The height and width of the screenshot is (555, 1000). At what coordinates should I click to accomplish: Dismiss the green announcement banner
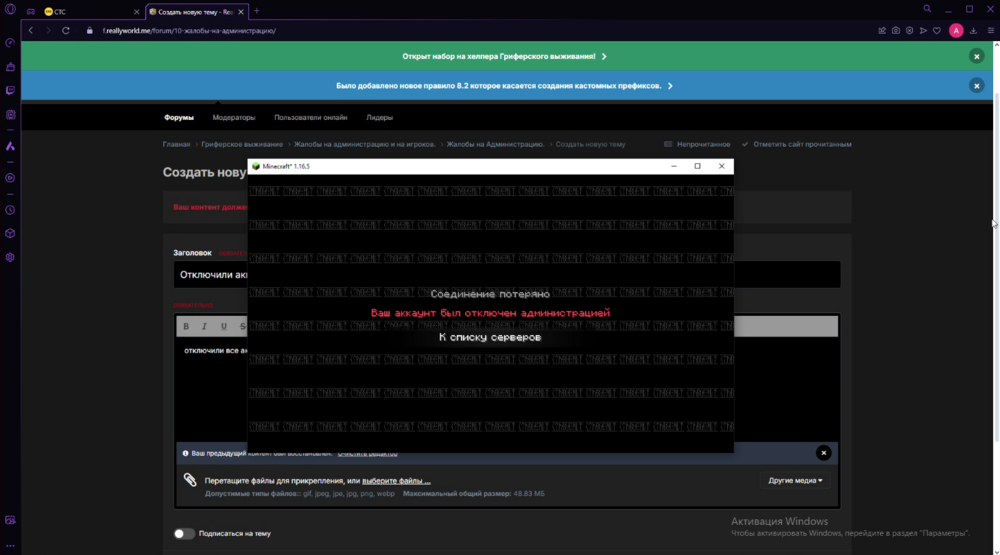(976, 56)
